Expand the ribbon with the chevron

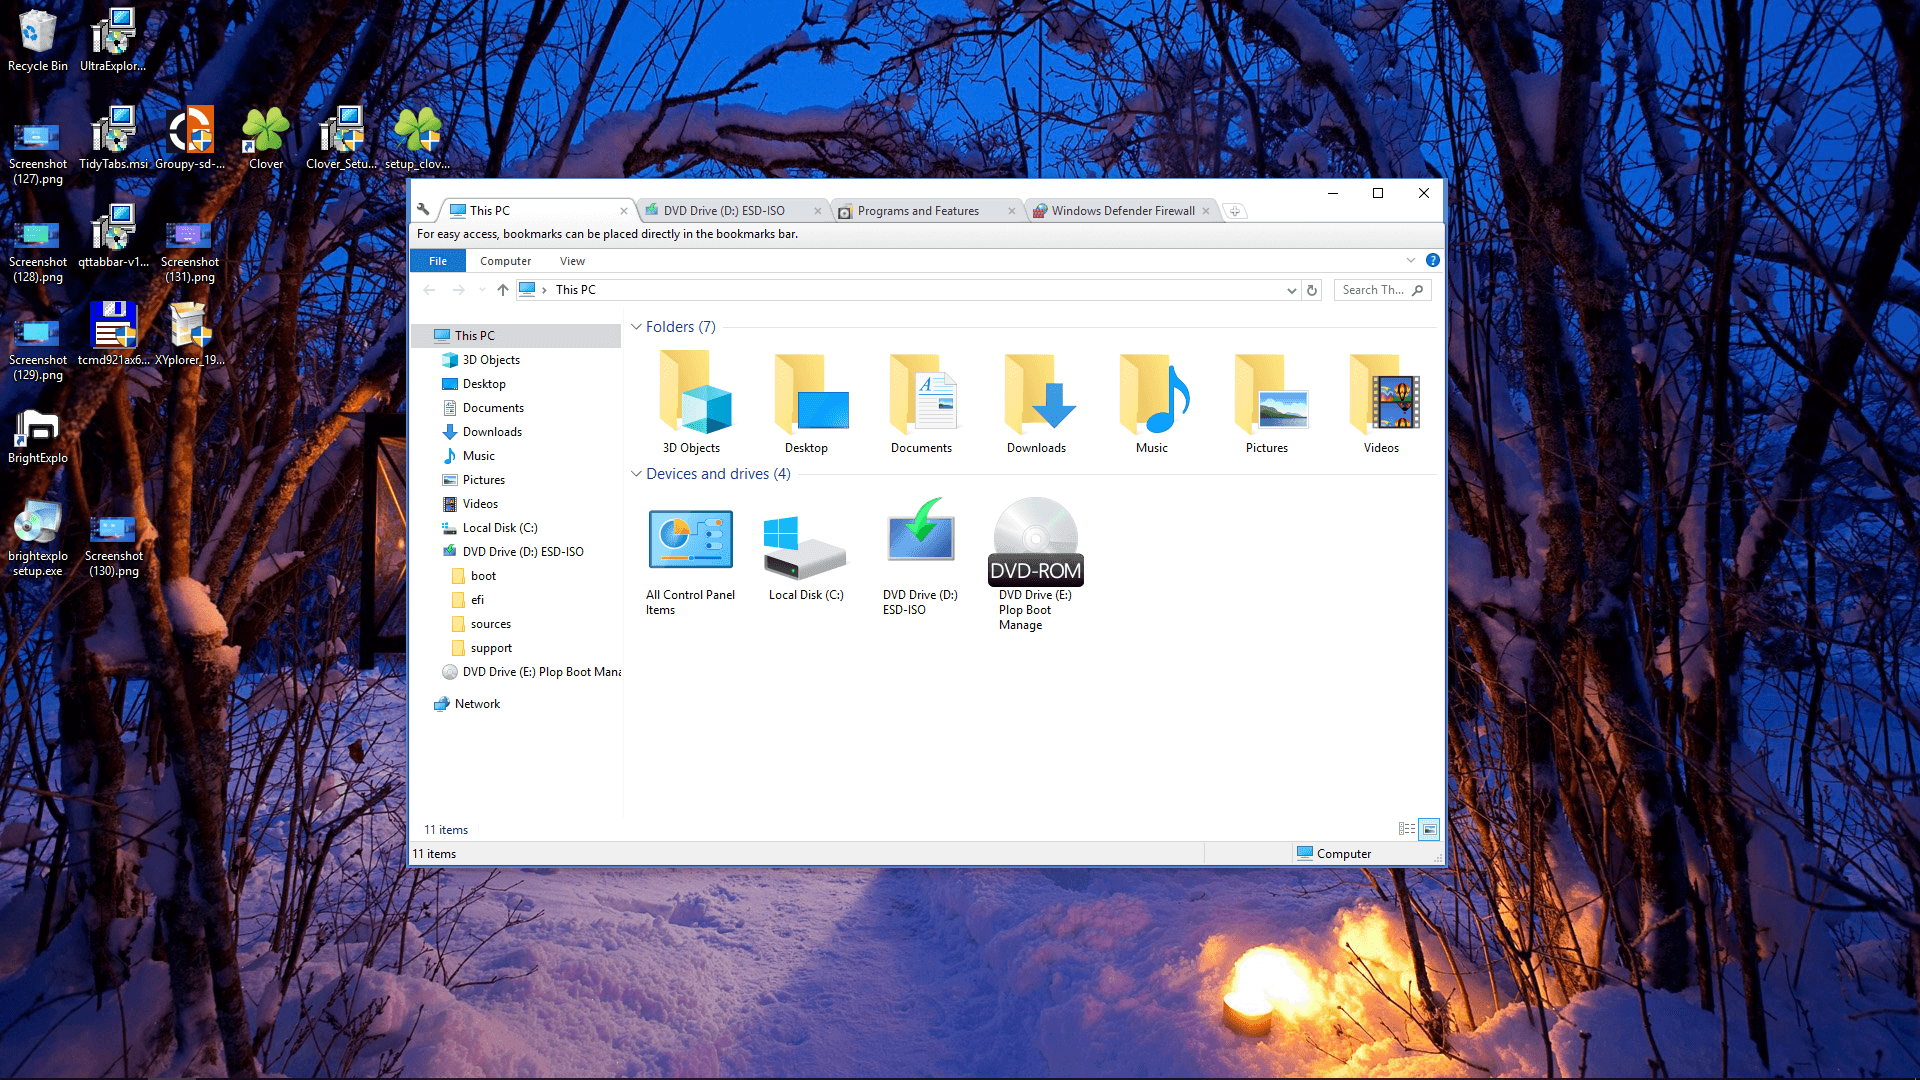[1411, 260]
